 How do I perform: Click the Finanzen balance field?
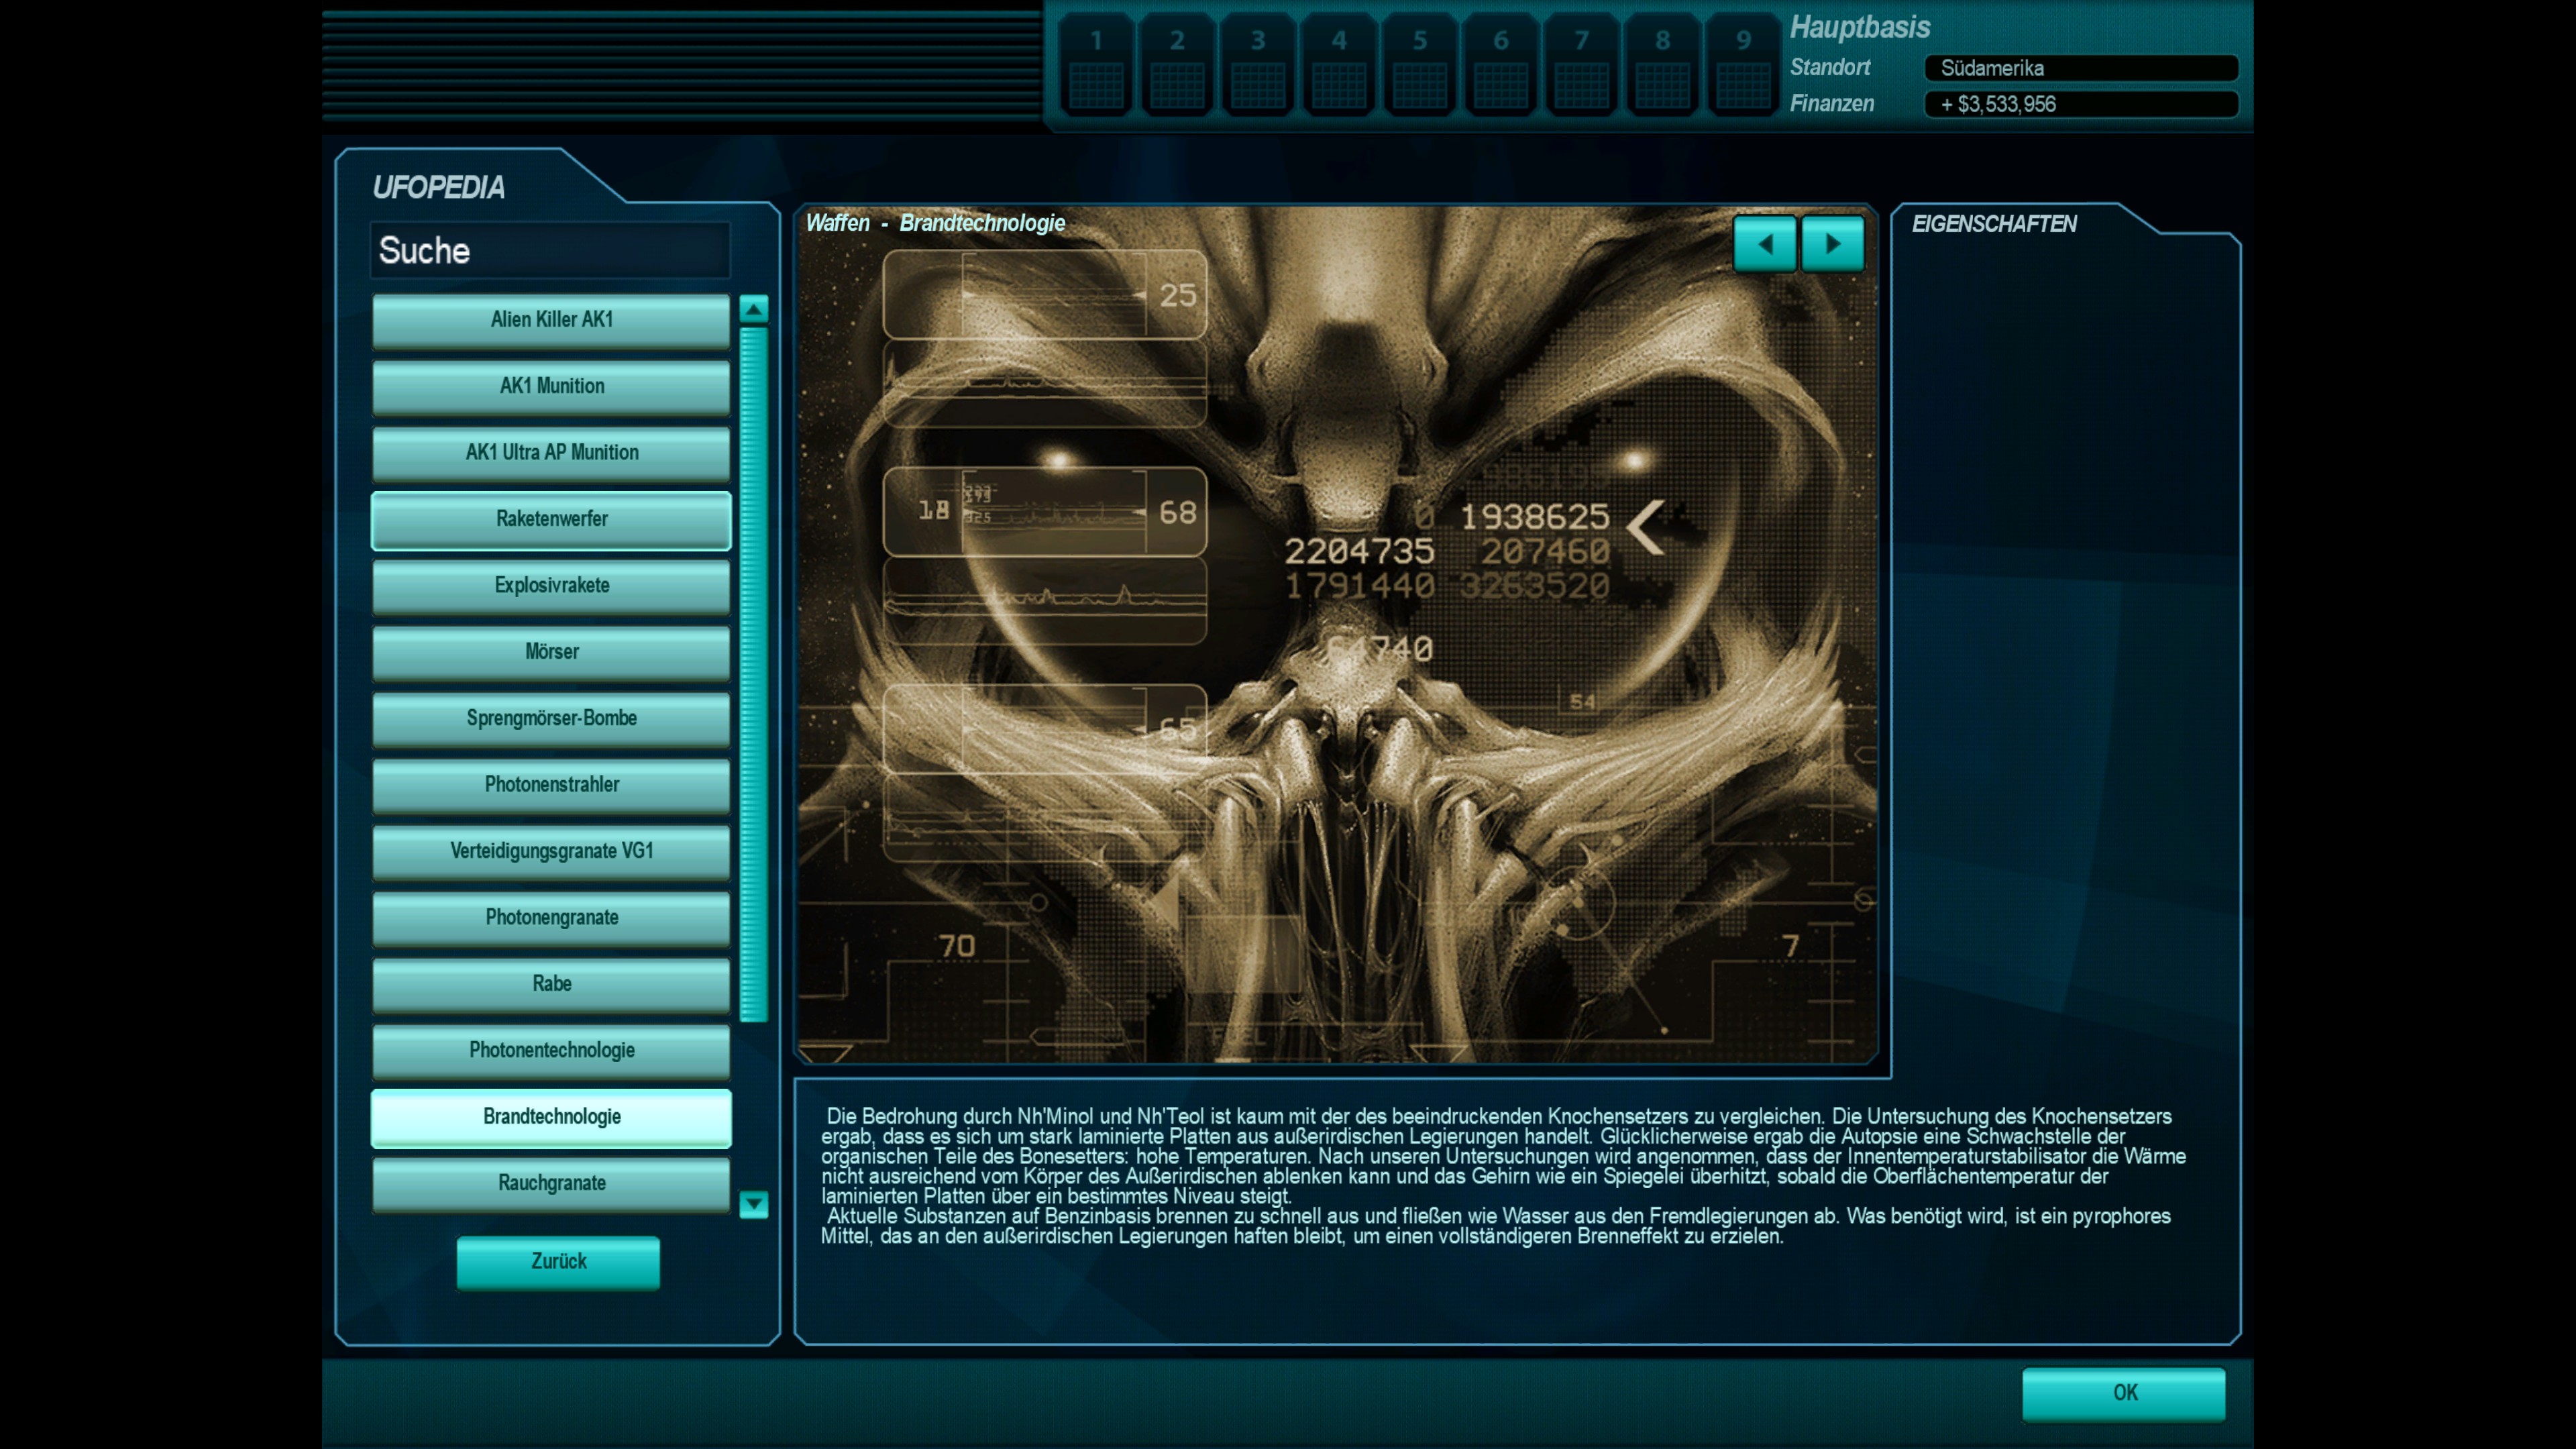click(2080, 104)
